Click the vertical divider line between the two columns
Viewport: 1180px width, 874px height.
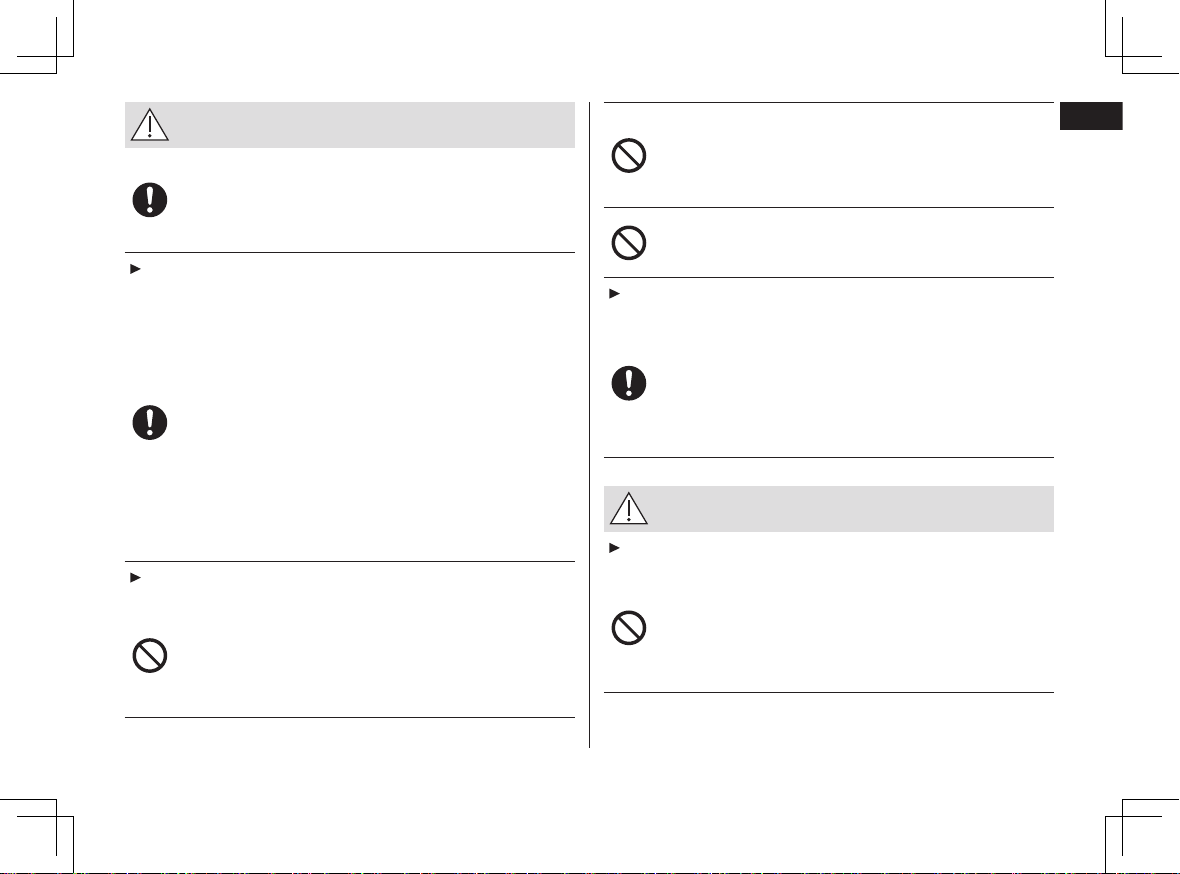coord(589,425)
